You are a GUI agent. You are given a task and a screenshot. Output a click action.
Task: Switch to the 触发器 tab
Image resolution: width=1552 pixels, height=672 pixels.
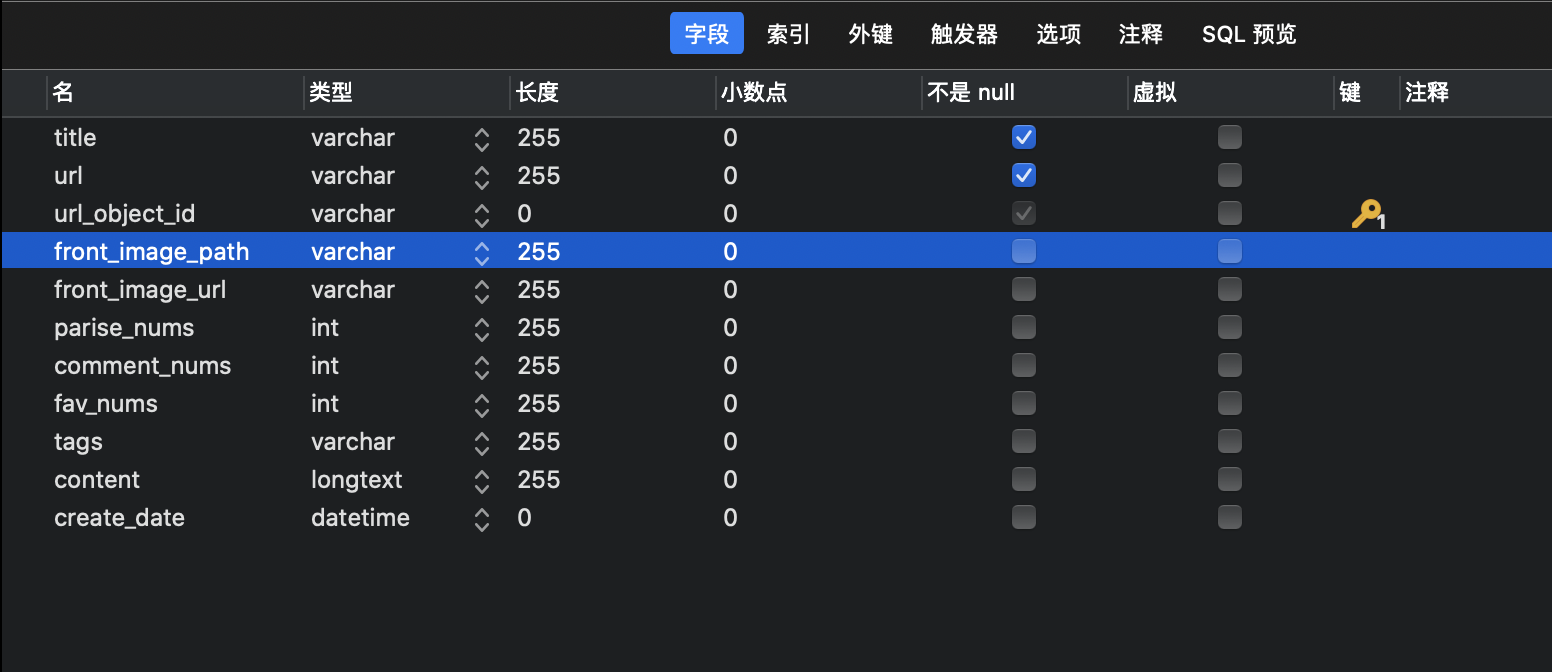964,34
